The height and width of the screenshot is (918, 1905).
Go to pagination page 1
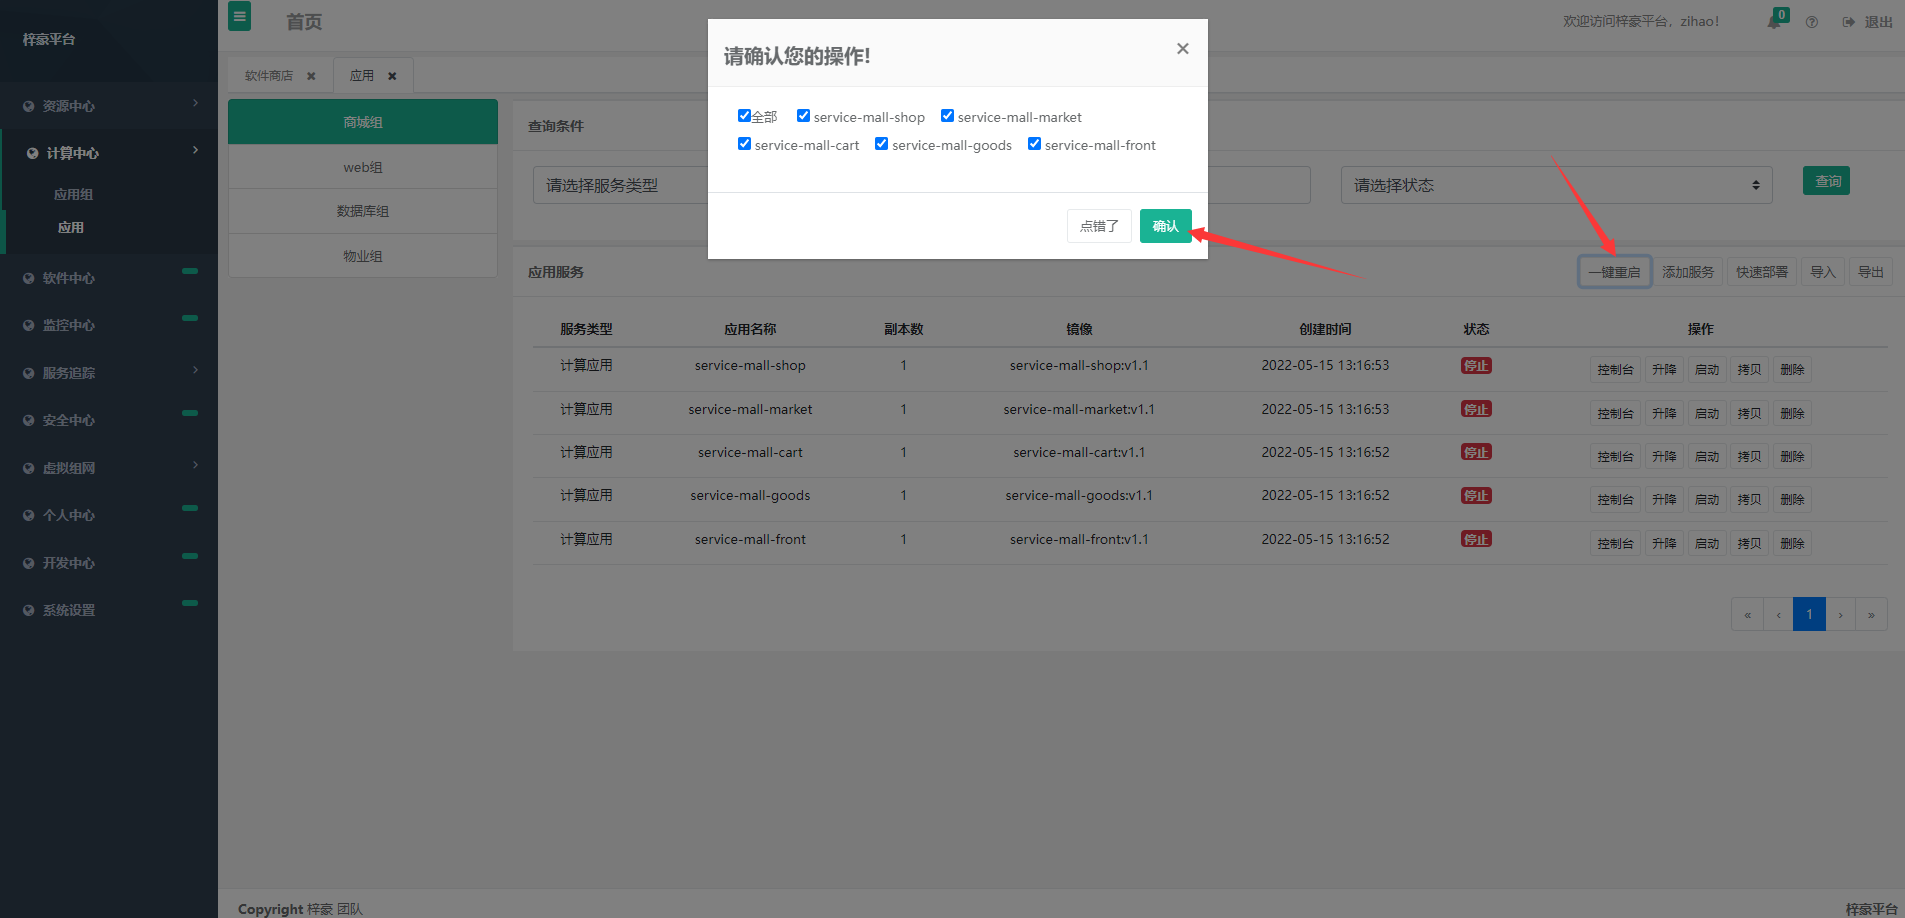[x=1809, y=614]
